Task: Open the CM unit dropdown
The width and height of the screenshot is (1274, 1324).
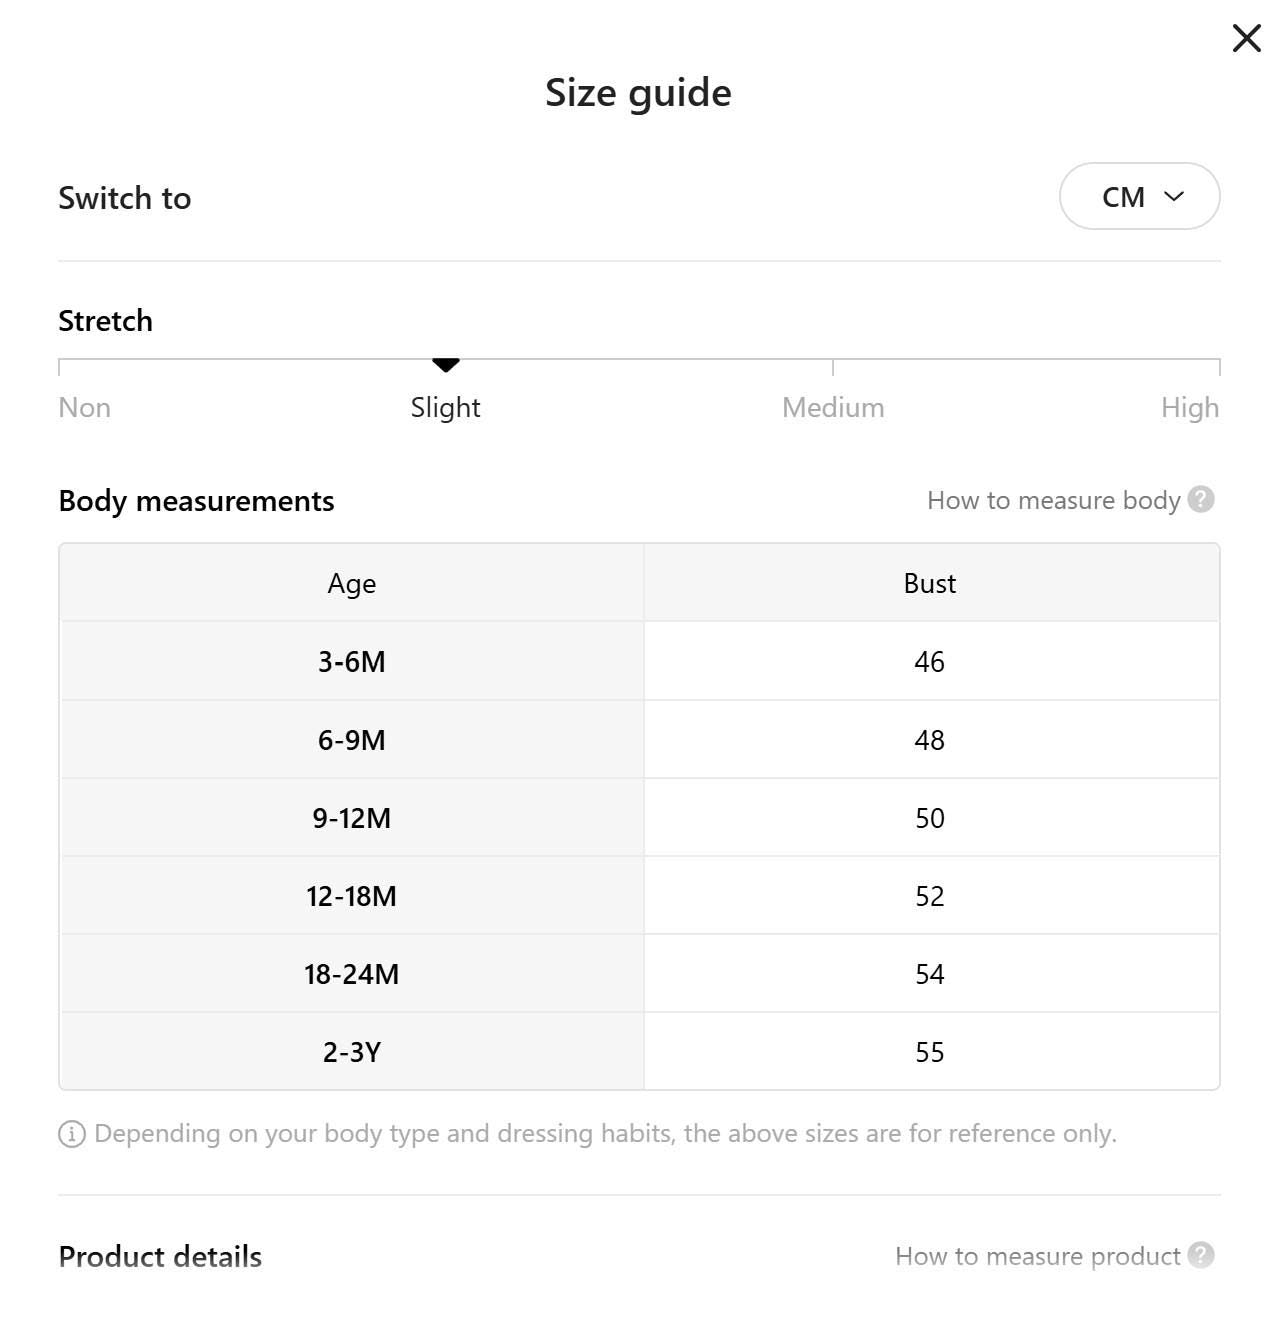Action: point(1138,197)
